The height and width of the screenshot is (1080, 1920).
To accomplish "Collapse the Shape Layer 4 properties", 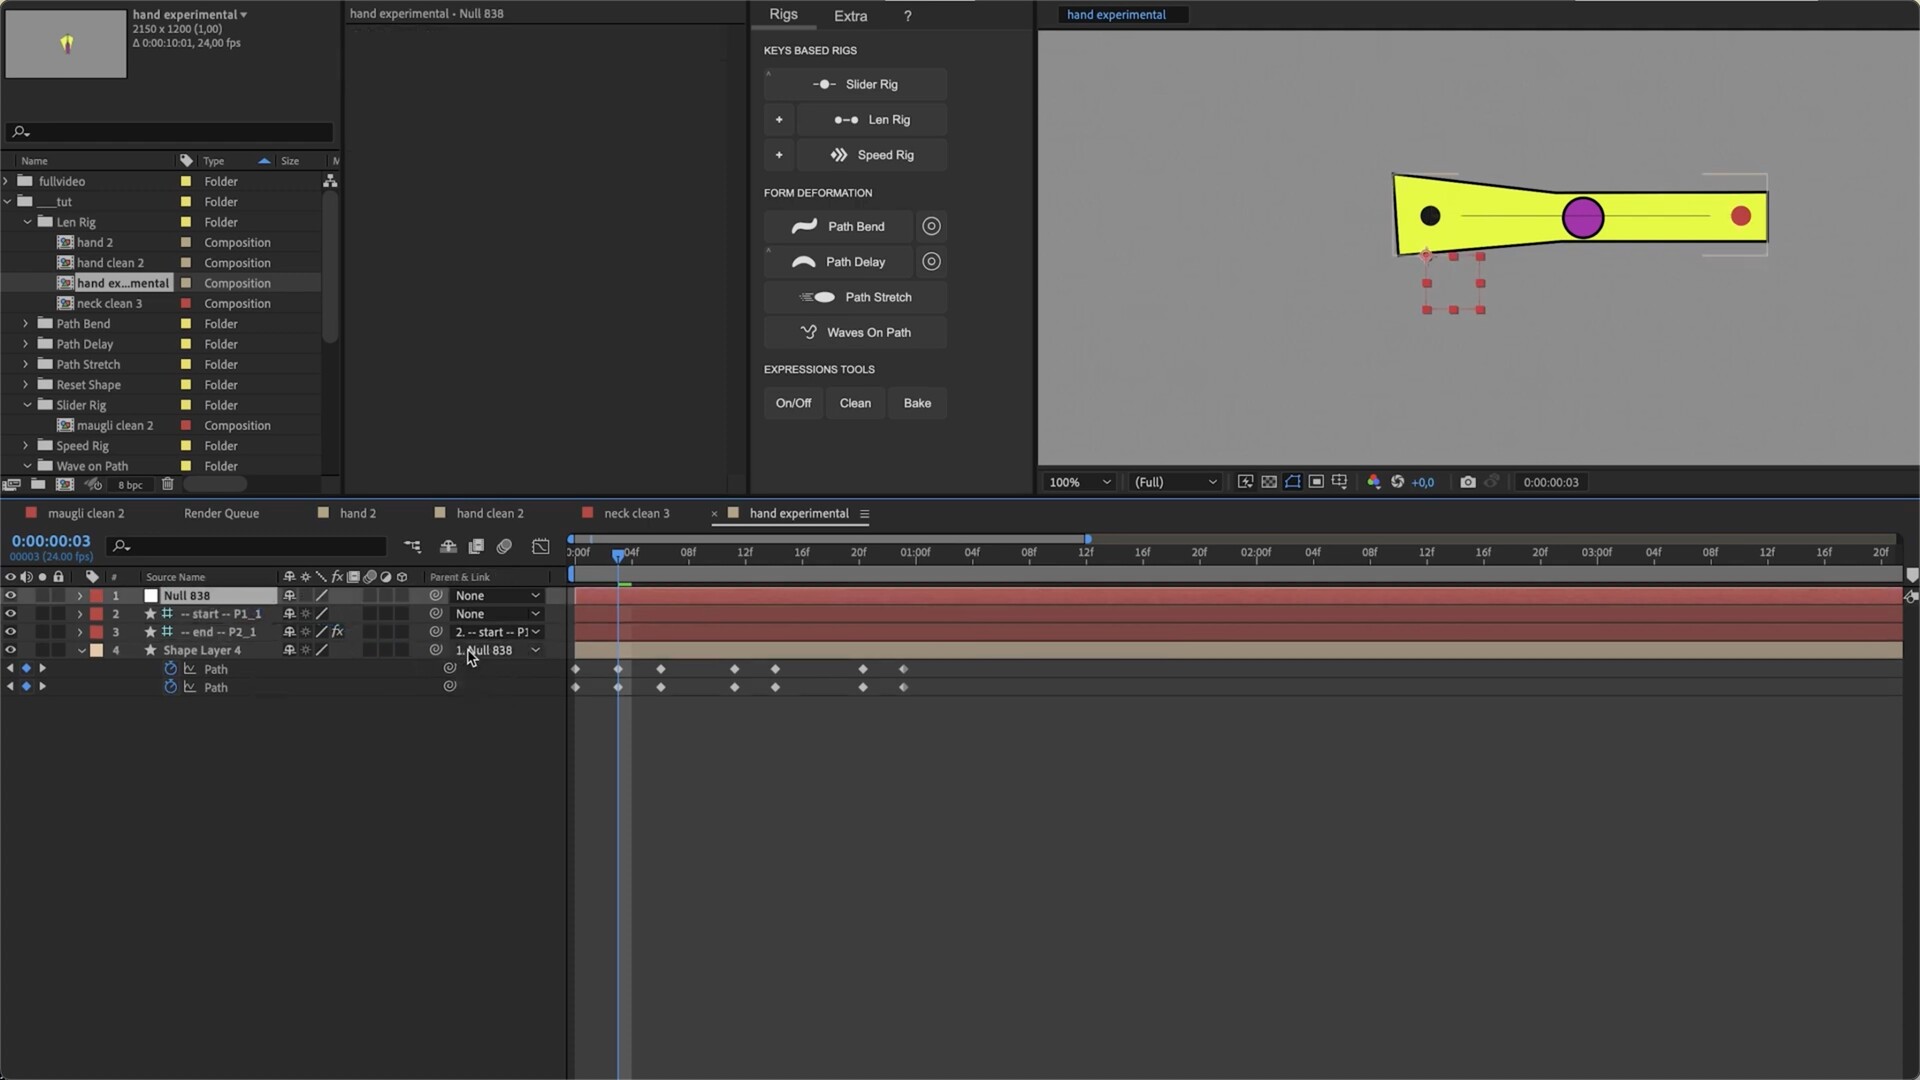I will point(81,651).
